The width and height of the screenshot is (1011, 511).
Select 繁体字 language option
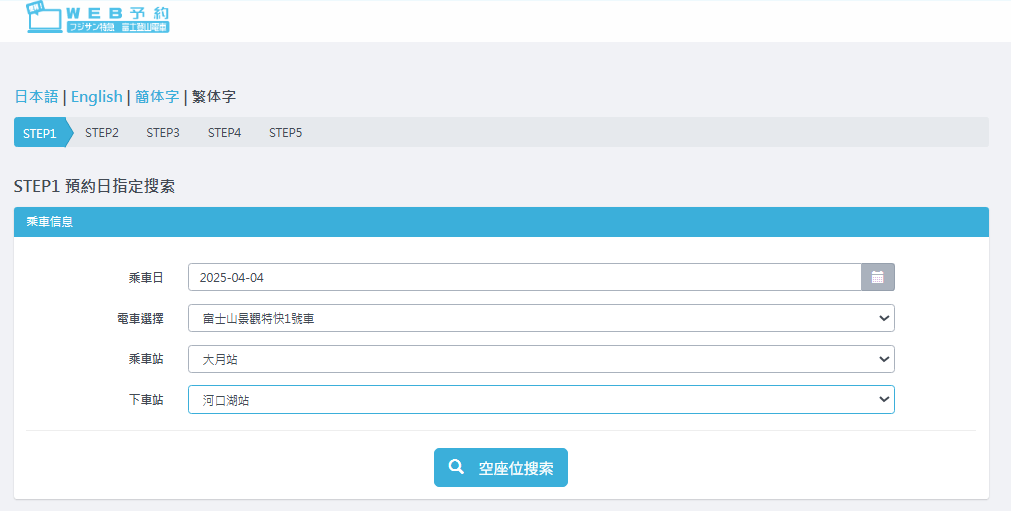214,97
